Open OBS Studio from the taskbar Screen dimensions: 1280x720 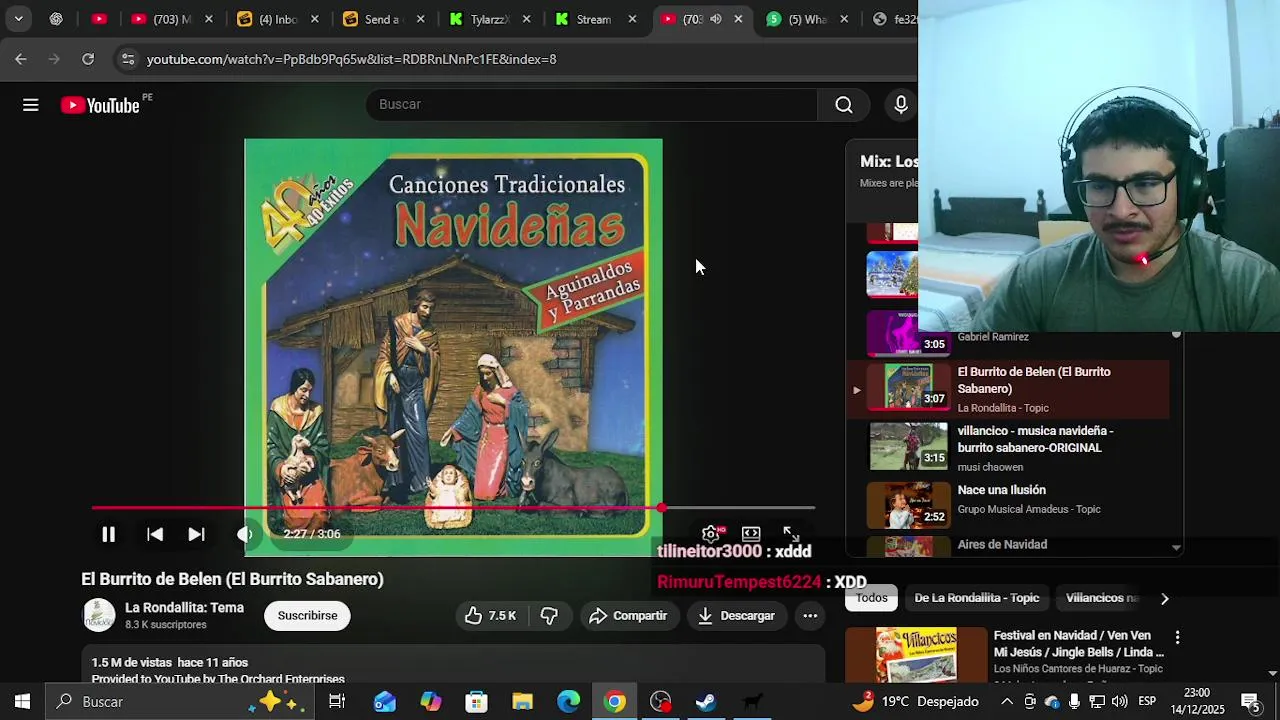click(x=660, y=702)
